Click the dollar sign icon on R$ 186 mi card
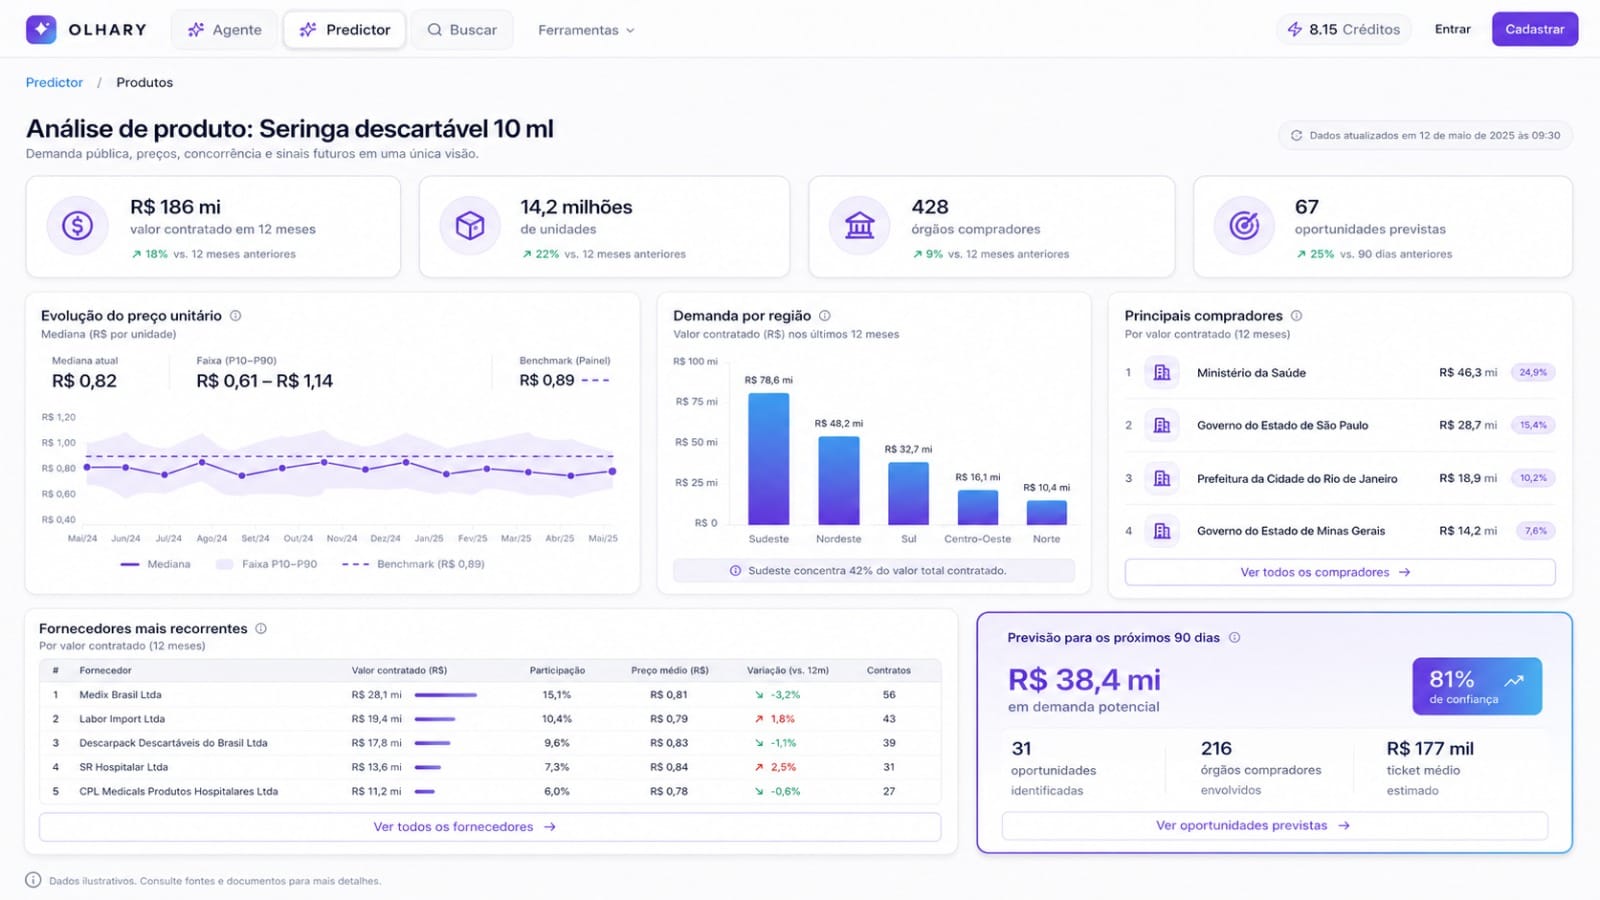1600x900 pixels. 77,226
